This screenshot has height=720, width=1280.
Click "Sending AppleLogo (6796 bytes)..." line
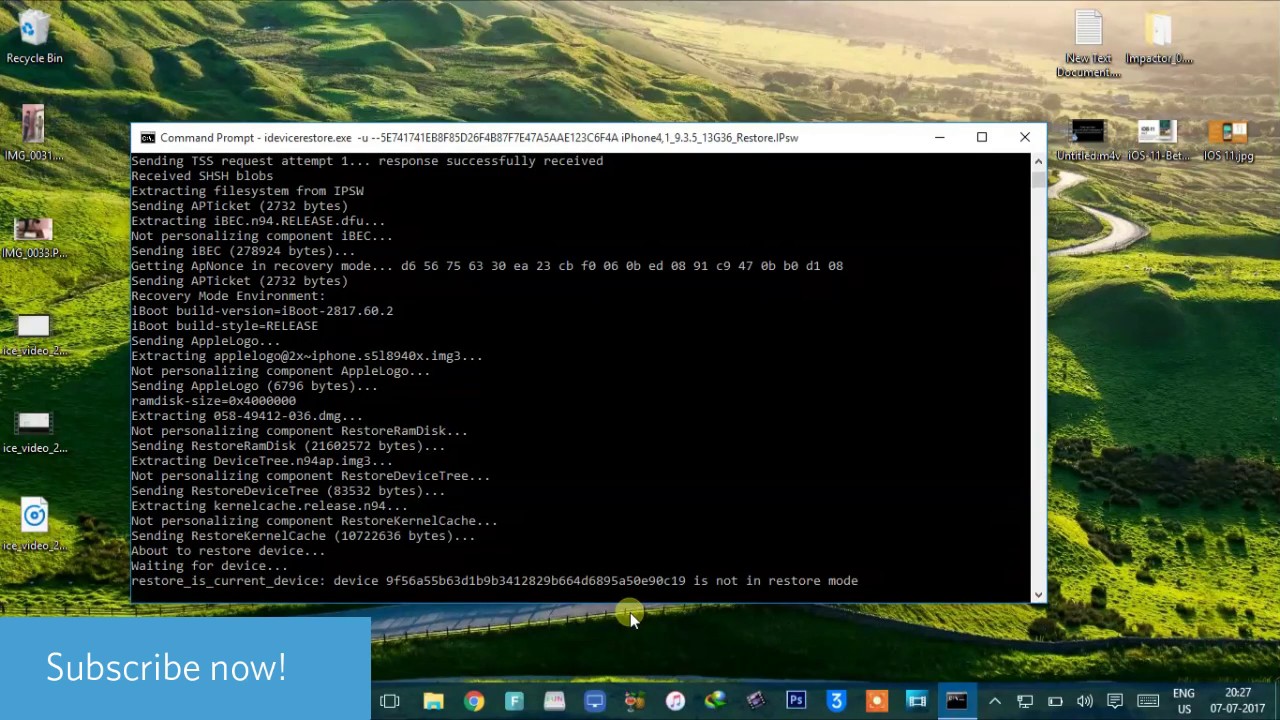pyautogui.click(x=254, y=386)
